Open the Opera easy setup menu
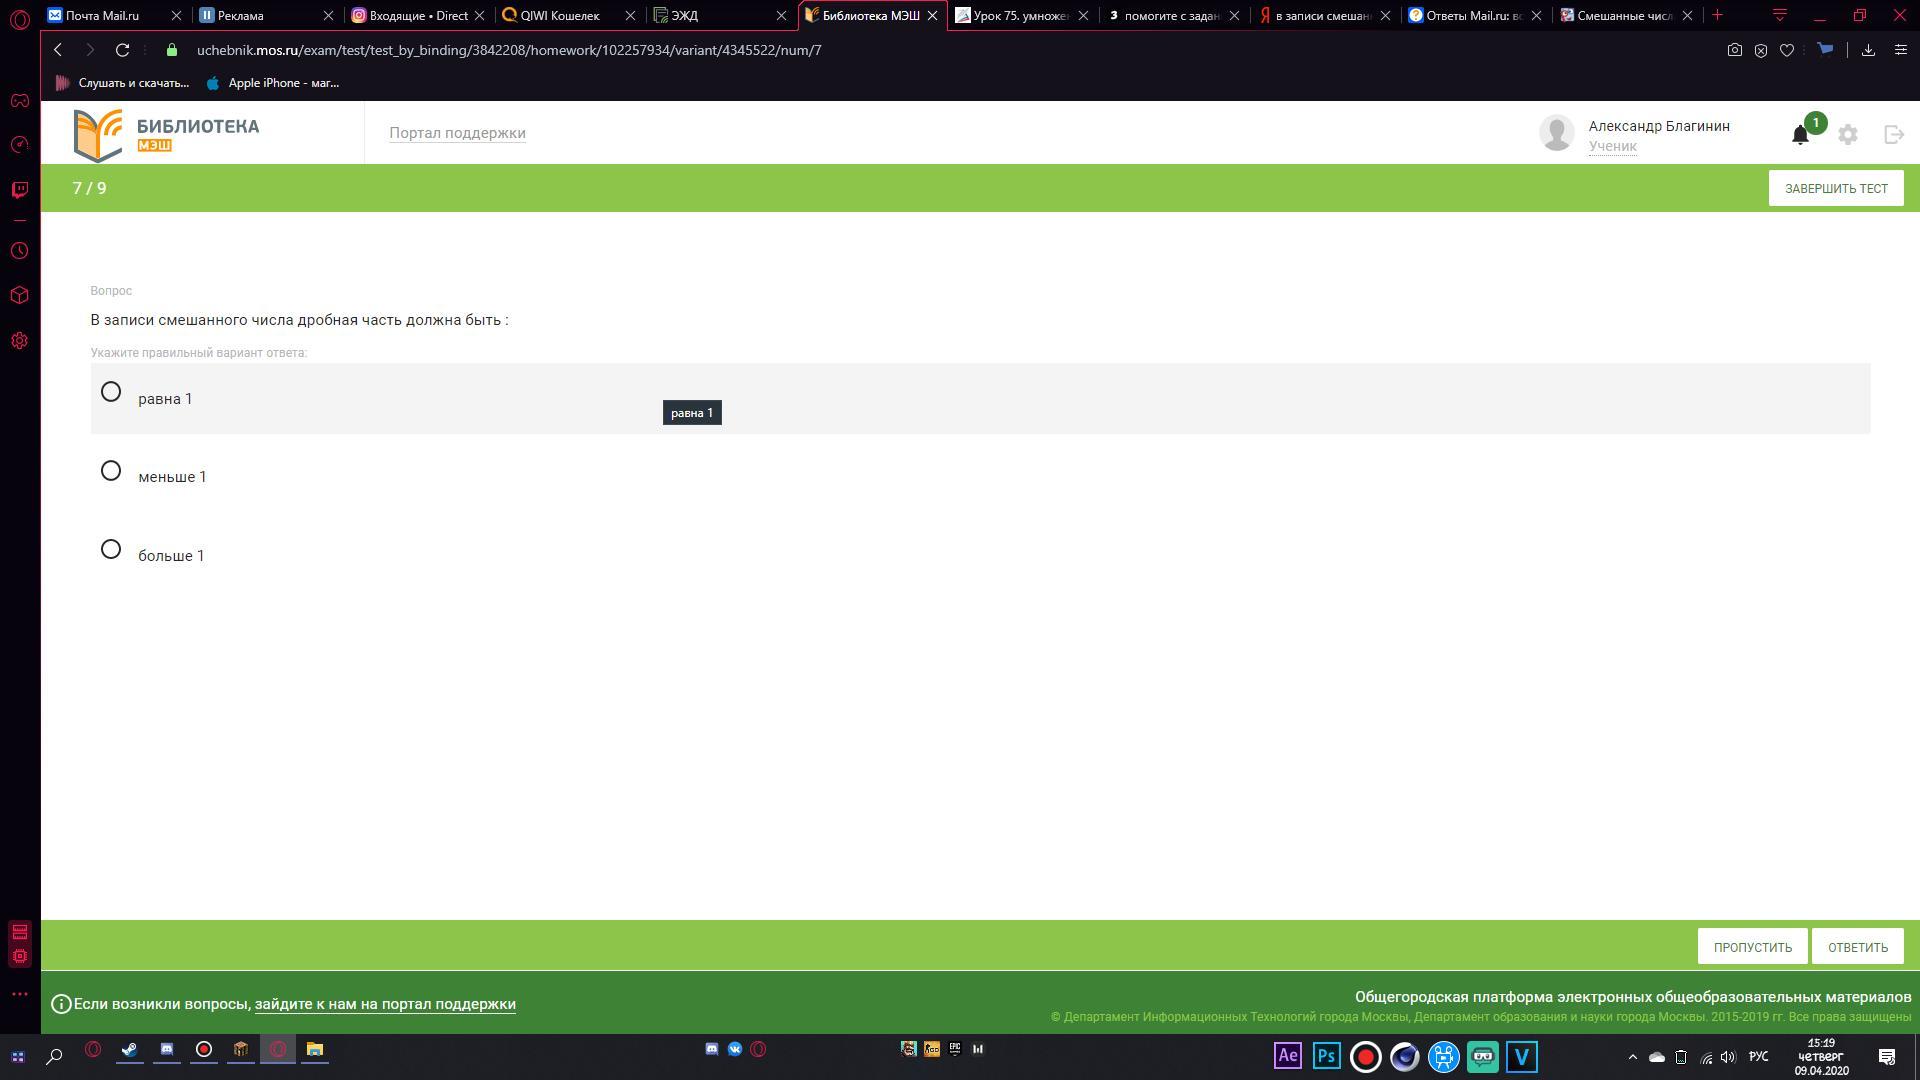This screenshot has width=1920, height=1080. [x=1900, y=50]
